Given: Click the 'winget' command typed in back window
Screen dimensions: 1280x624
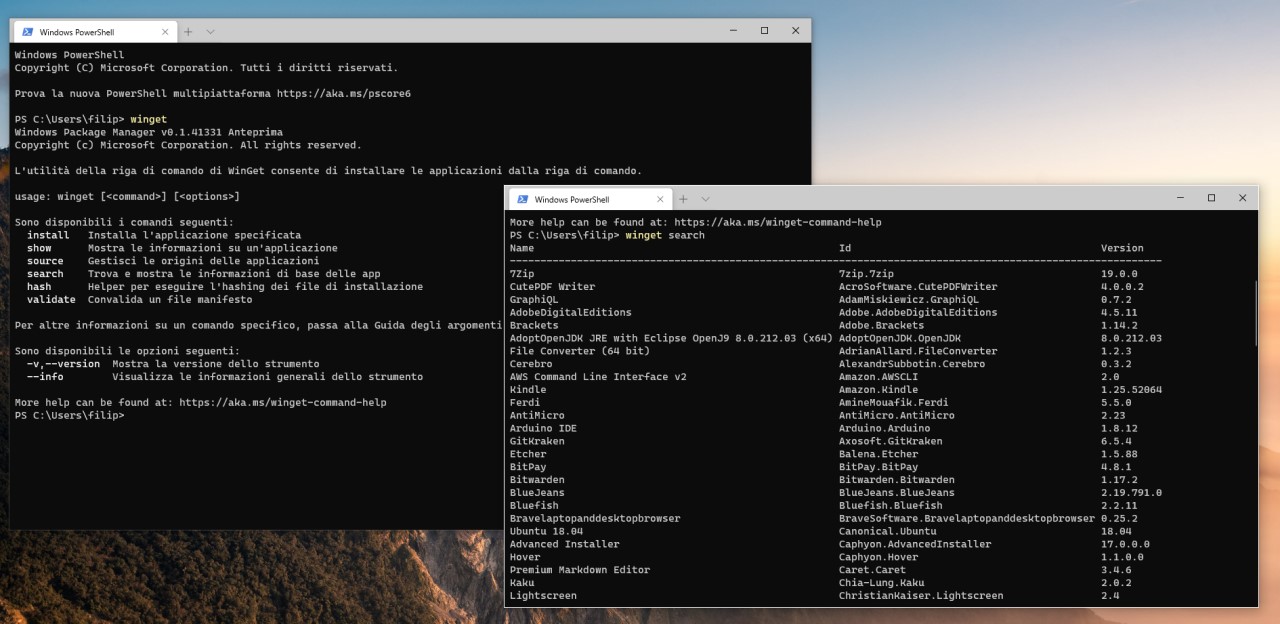Looking at the screenshot, I should [149, 119].
